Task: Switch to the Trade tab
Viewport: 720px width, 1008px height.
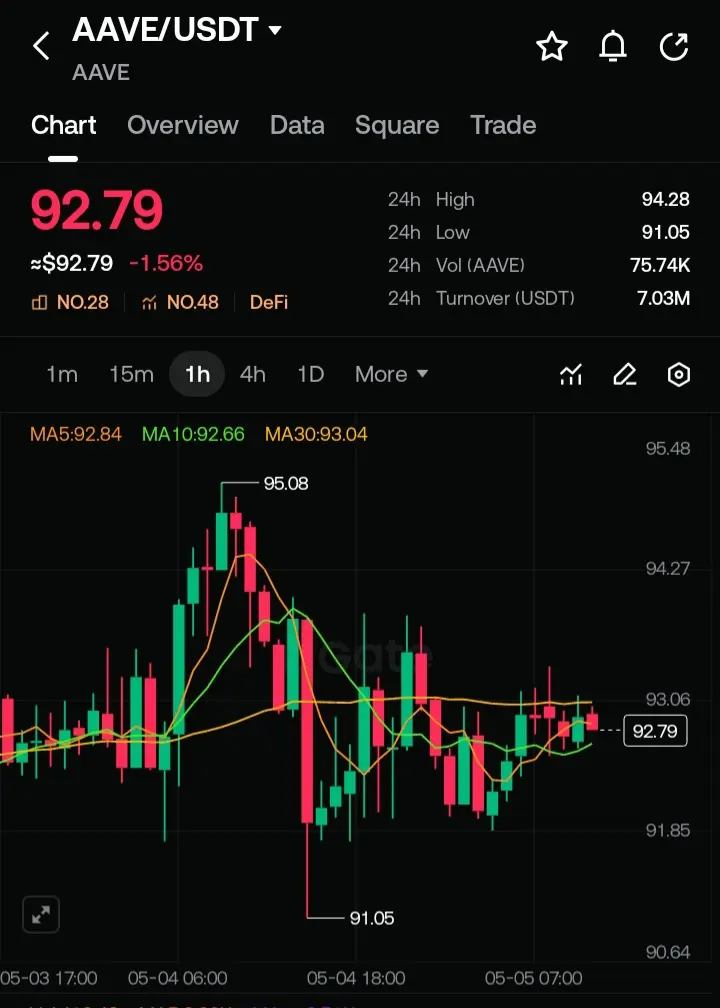Action: 503,125
